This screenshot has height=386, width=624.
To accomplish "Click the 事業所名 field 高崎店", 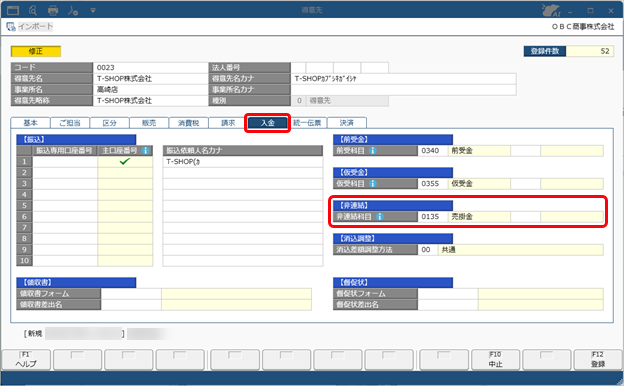I will point(150,90).
